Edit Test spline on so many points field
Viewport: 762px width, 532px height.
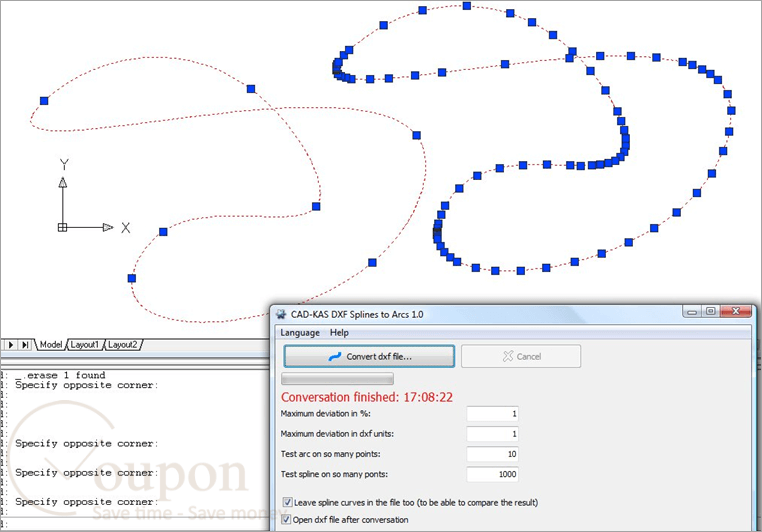click(x=492, y=474)
